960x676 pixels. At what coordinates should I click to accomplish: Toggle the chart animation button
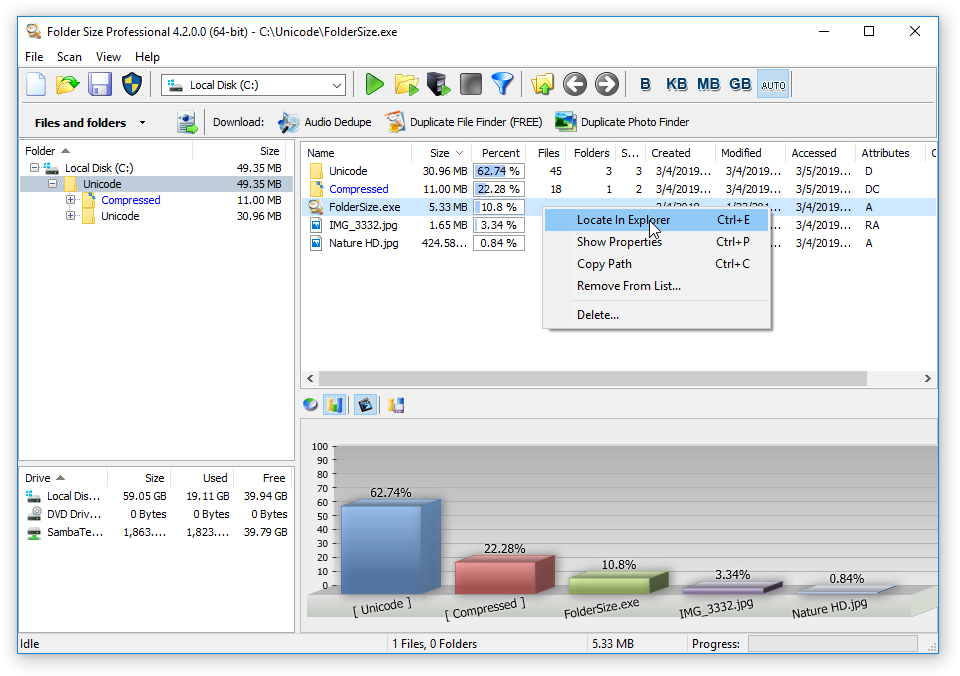[x=365, y=405]
